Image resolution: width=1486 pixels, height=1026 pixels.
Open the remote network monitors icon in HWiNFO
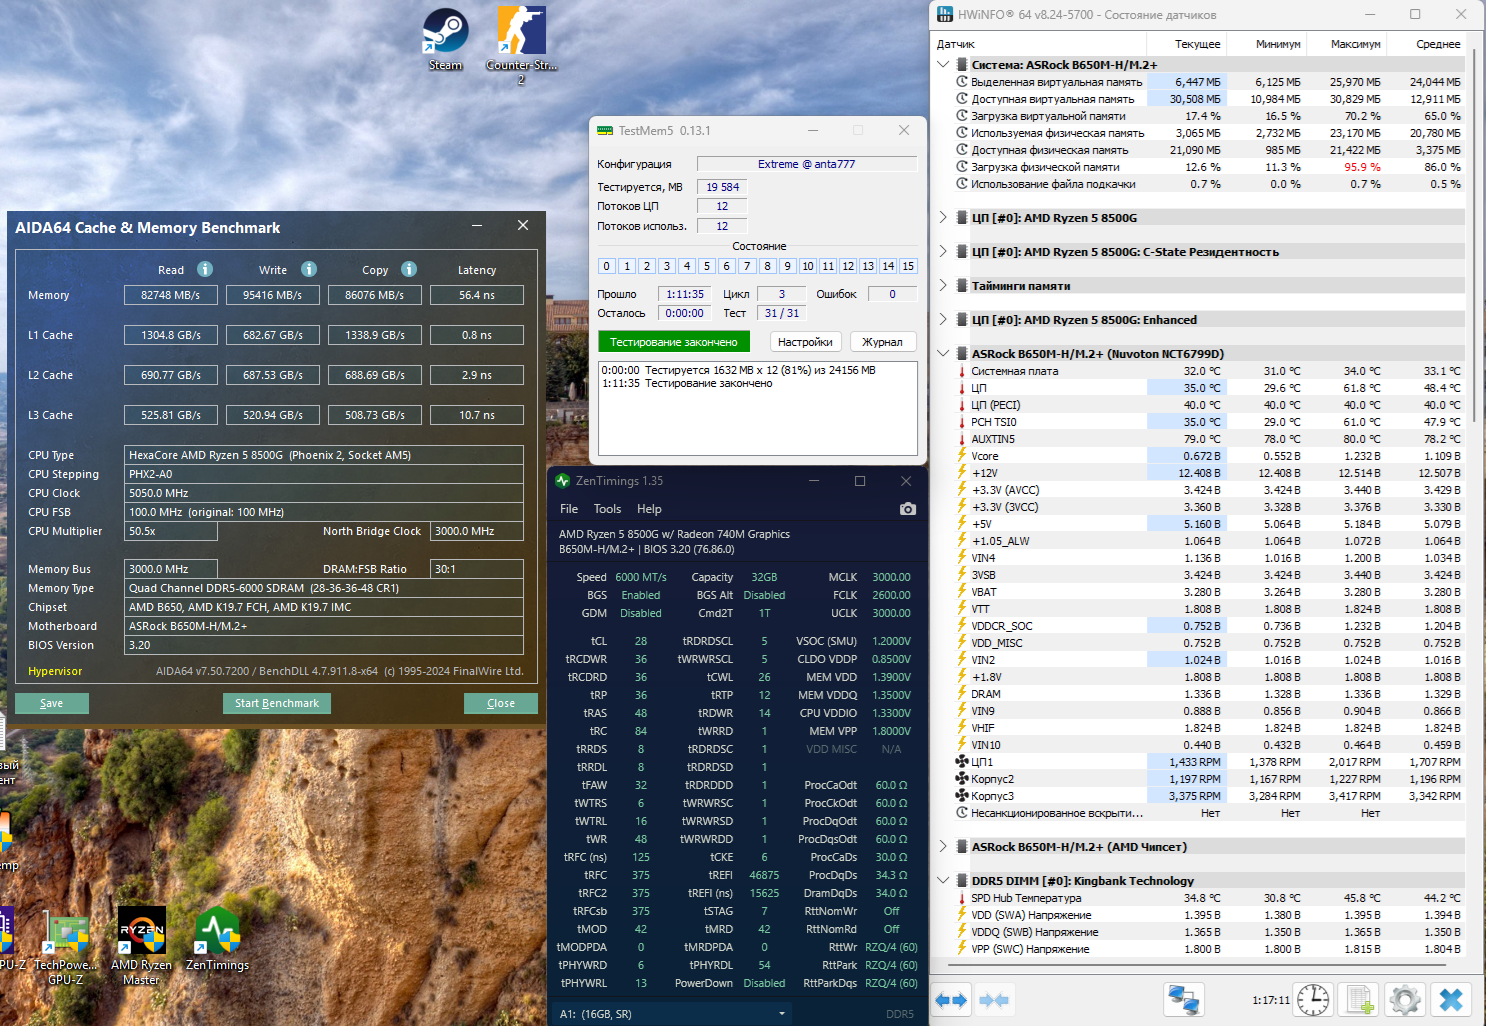[x=1184, y=999]
